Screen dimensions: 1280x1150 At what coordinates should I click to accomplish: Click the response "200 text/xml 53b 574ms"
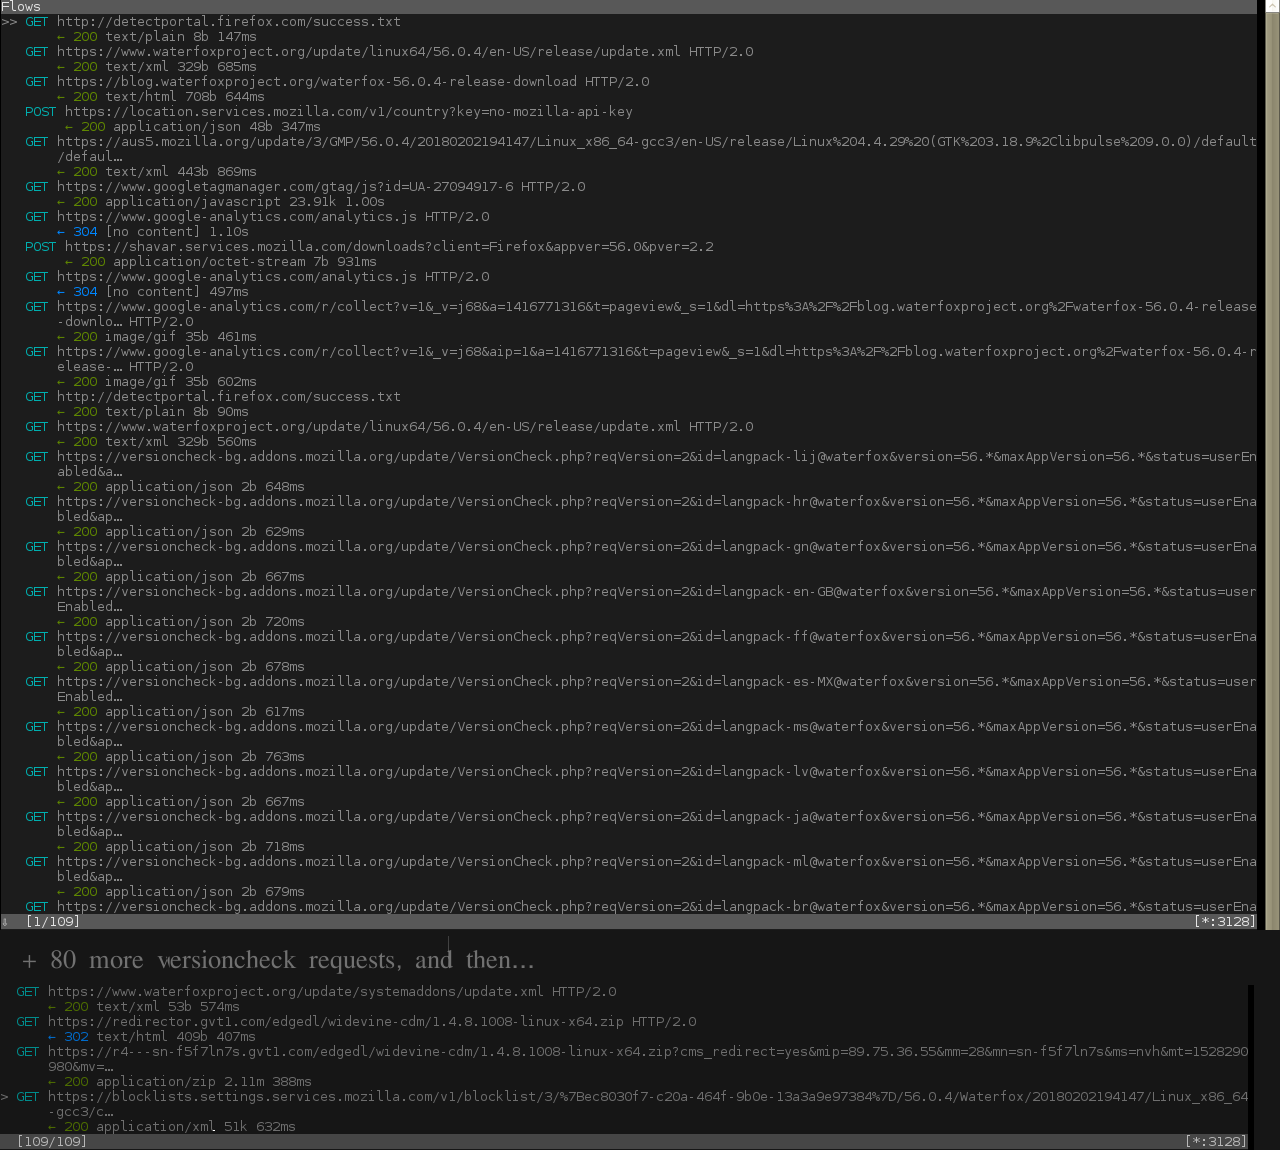click(144, 1006)
